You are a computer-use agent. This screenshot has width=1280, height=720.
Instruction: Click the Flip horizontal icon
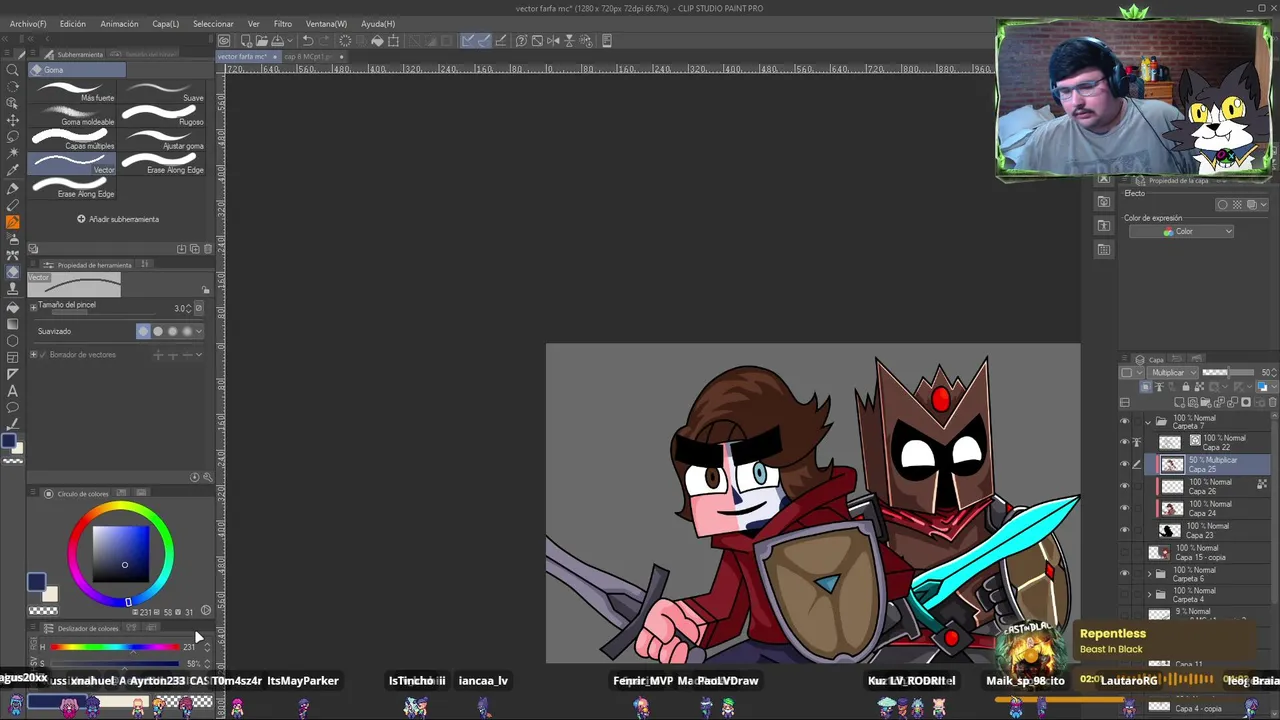tap(553, 41)
